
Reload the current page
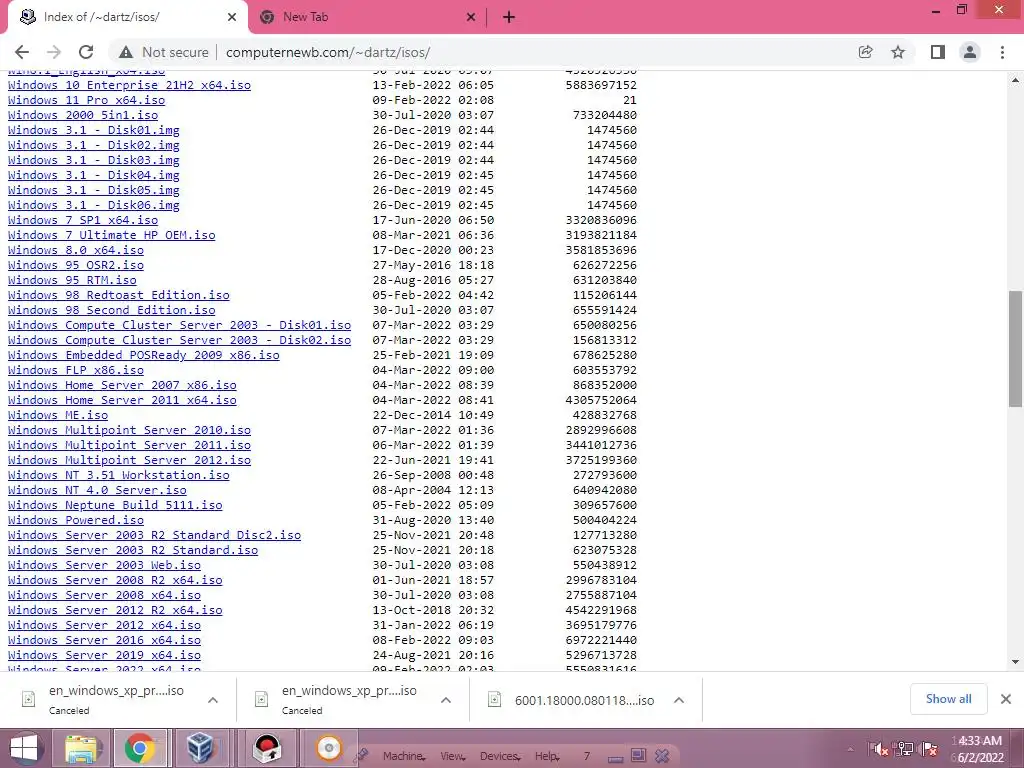[86, 52]
